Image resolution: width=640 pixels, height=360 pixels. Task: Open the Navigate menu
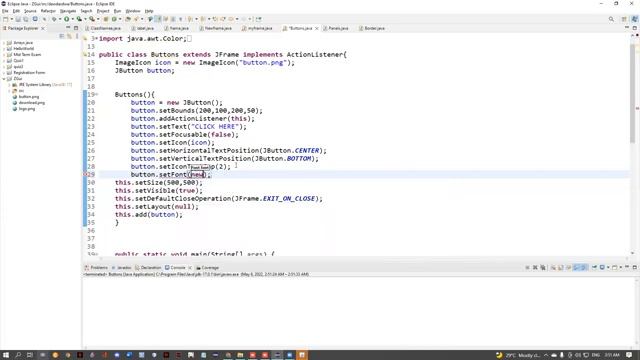[x=68, y=11]
